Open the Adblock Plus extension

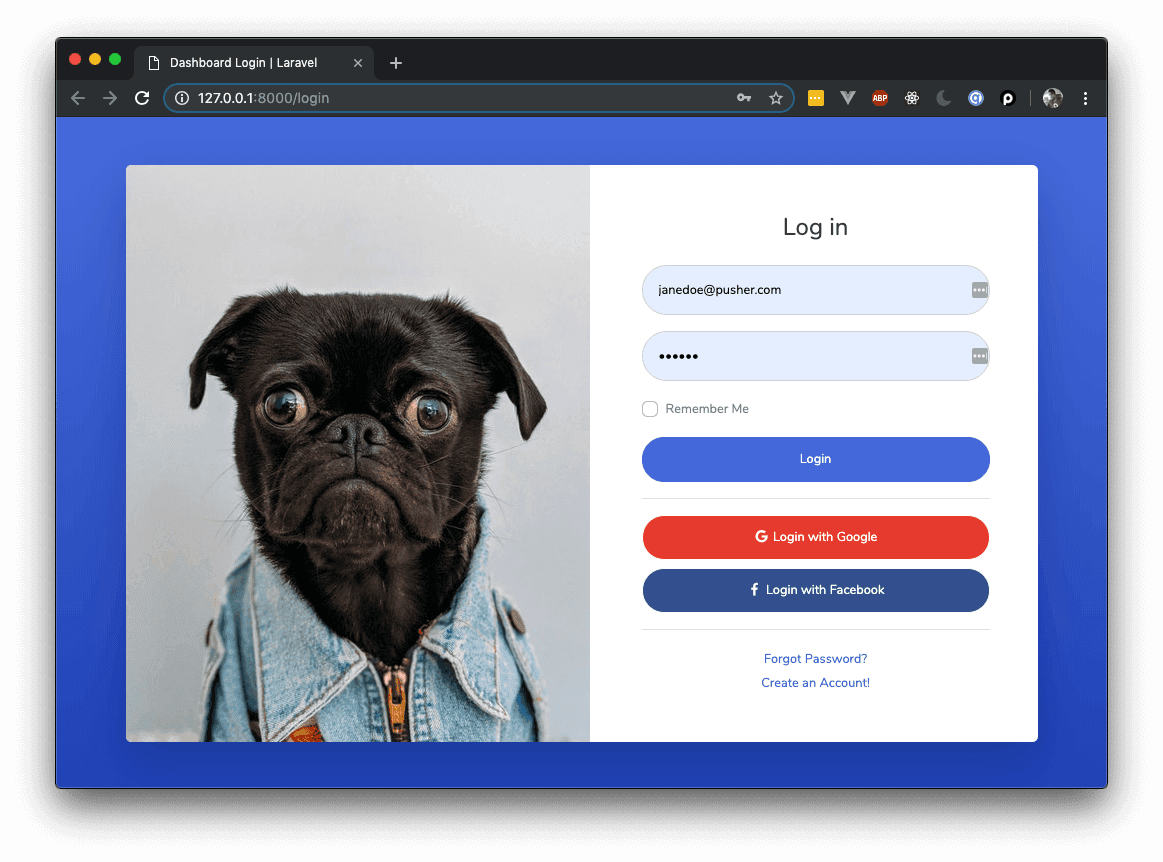[879, 98]
